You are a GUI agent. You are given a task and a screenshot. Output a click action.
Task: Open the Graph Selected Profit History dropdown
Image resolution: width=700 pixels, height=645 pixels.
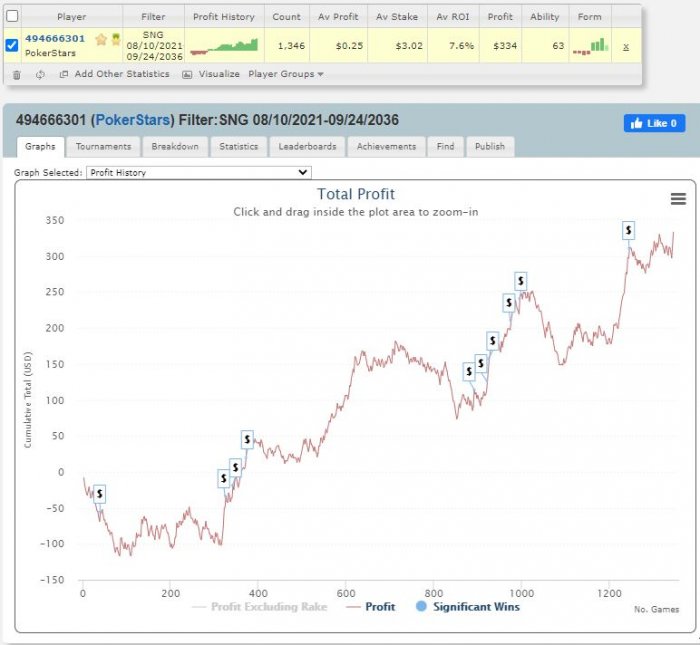click(199, 172)
